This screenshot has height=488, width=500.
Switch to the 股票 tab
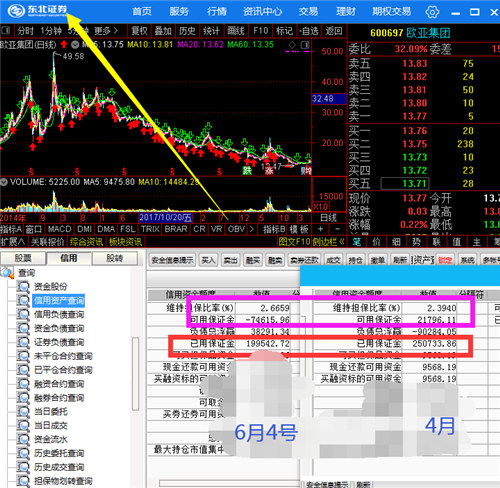[23, 258]
